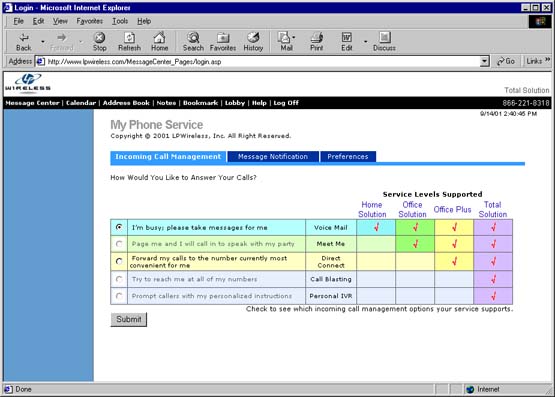Open the Edit menu
555x397 pixels.
click(x=39, y=21)
